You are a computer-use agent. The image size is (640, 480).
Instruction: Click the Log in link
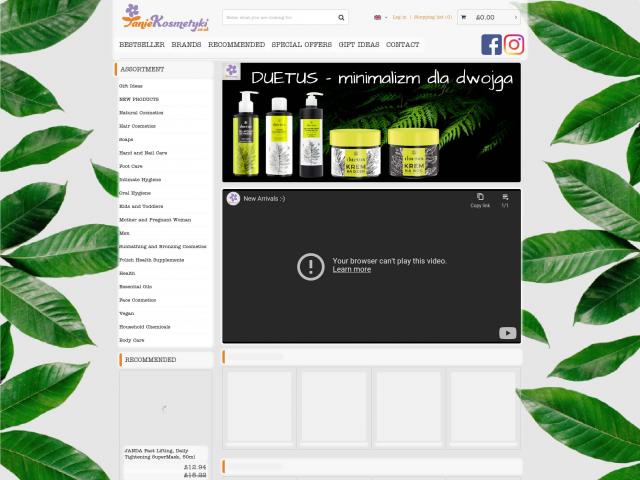pyautogui.click(x=399, y=17)
